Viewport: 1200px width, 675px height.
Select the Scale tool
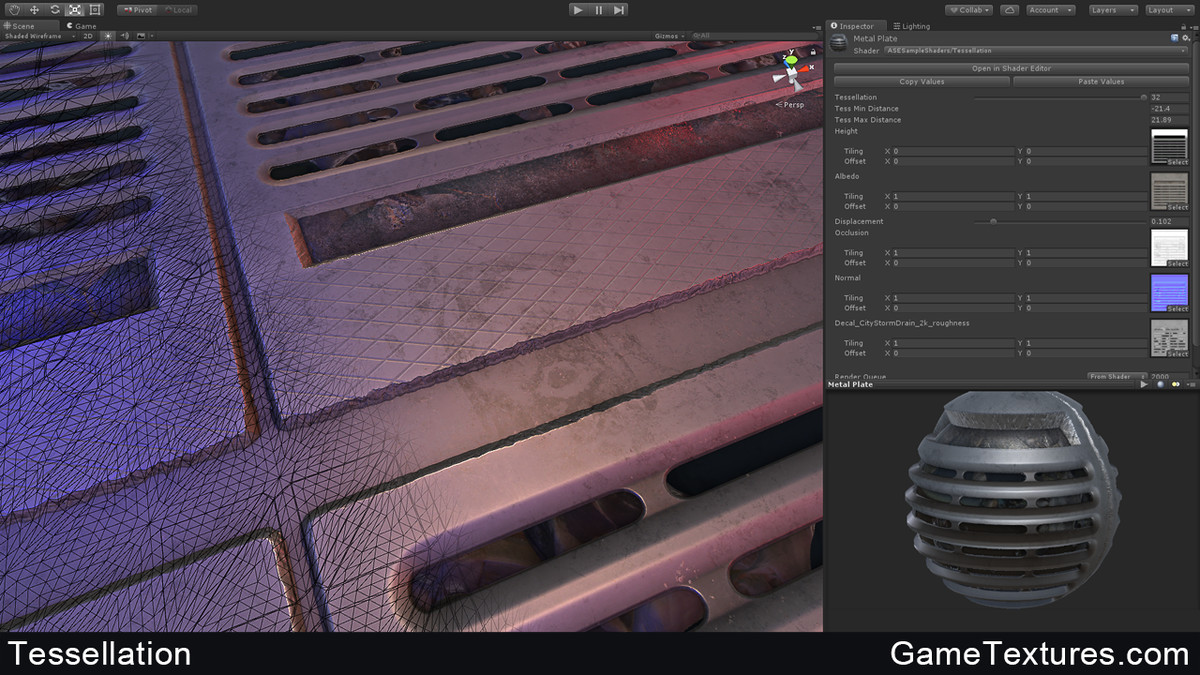click(75, 10)
